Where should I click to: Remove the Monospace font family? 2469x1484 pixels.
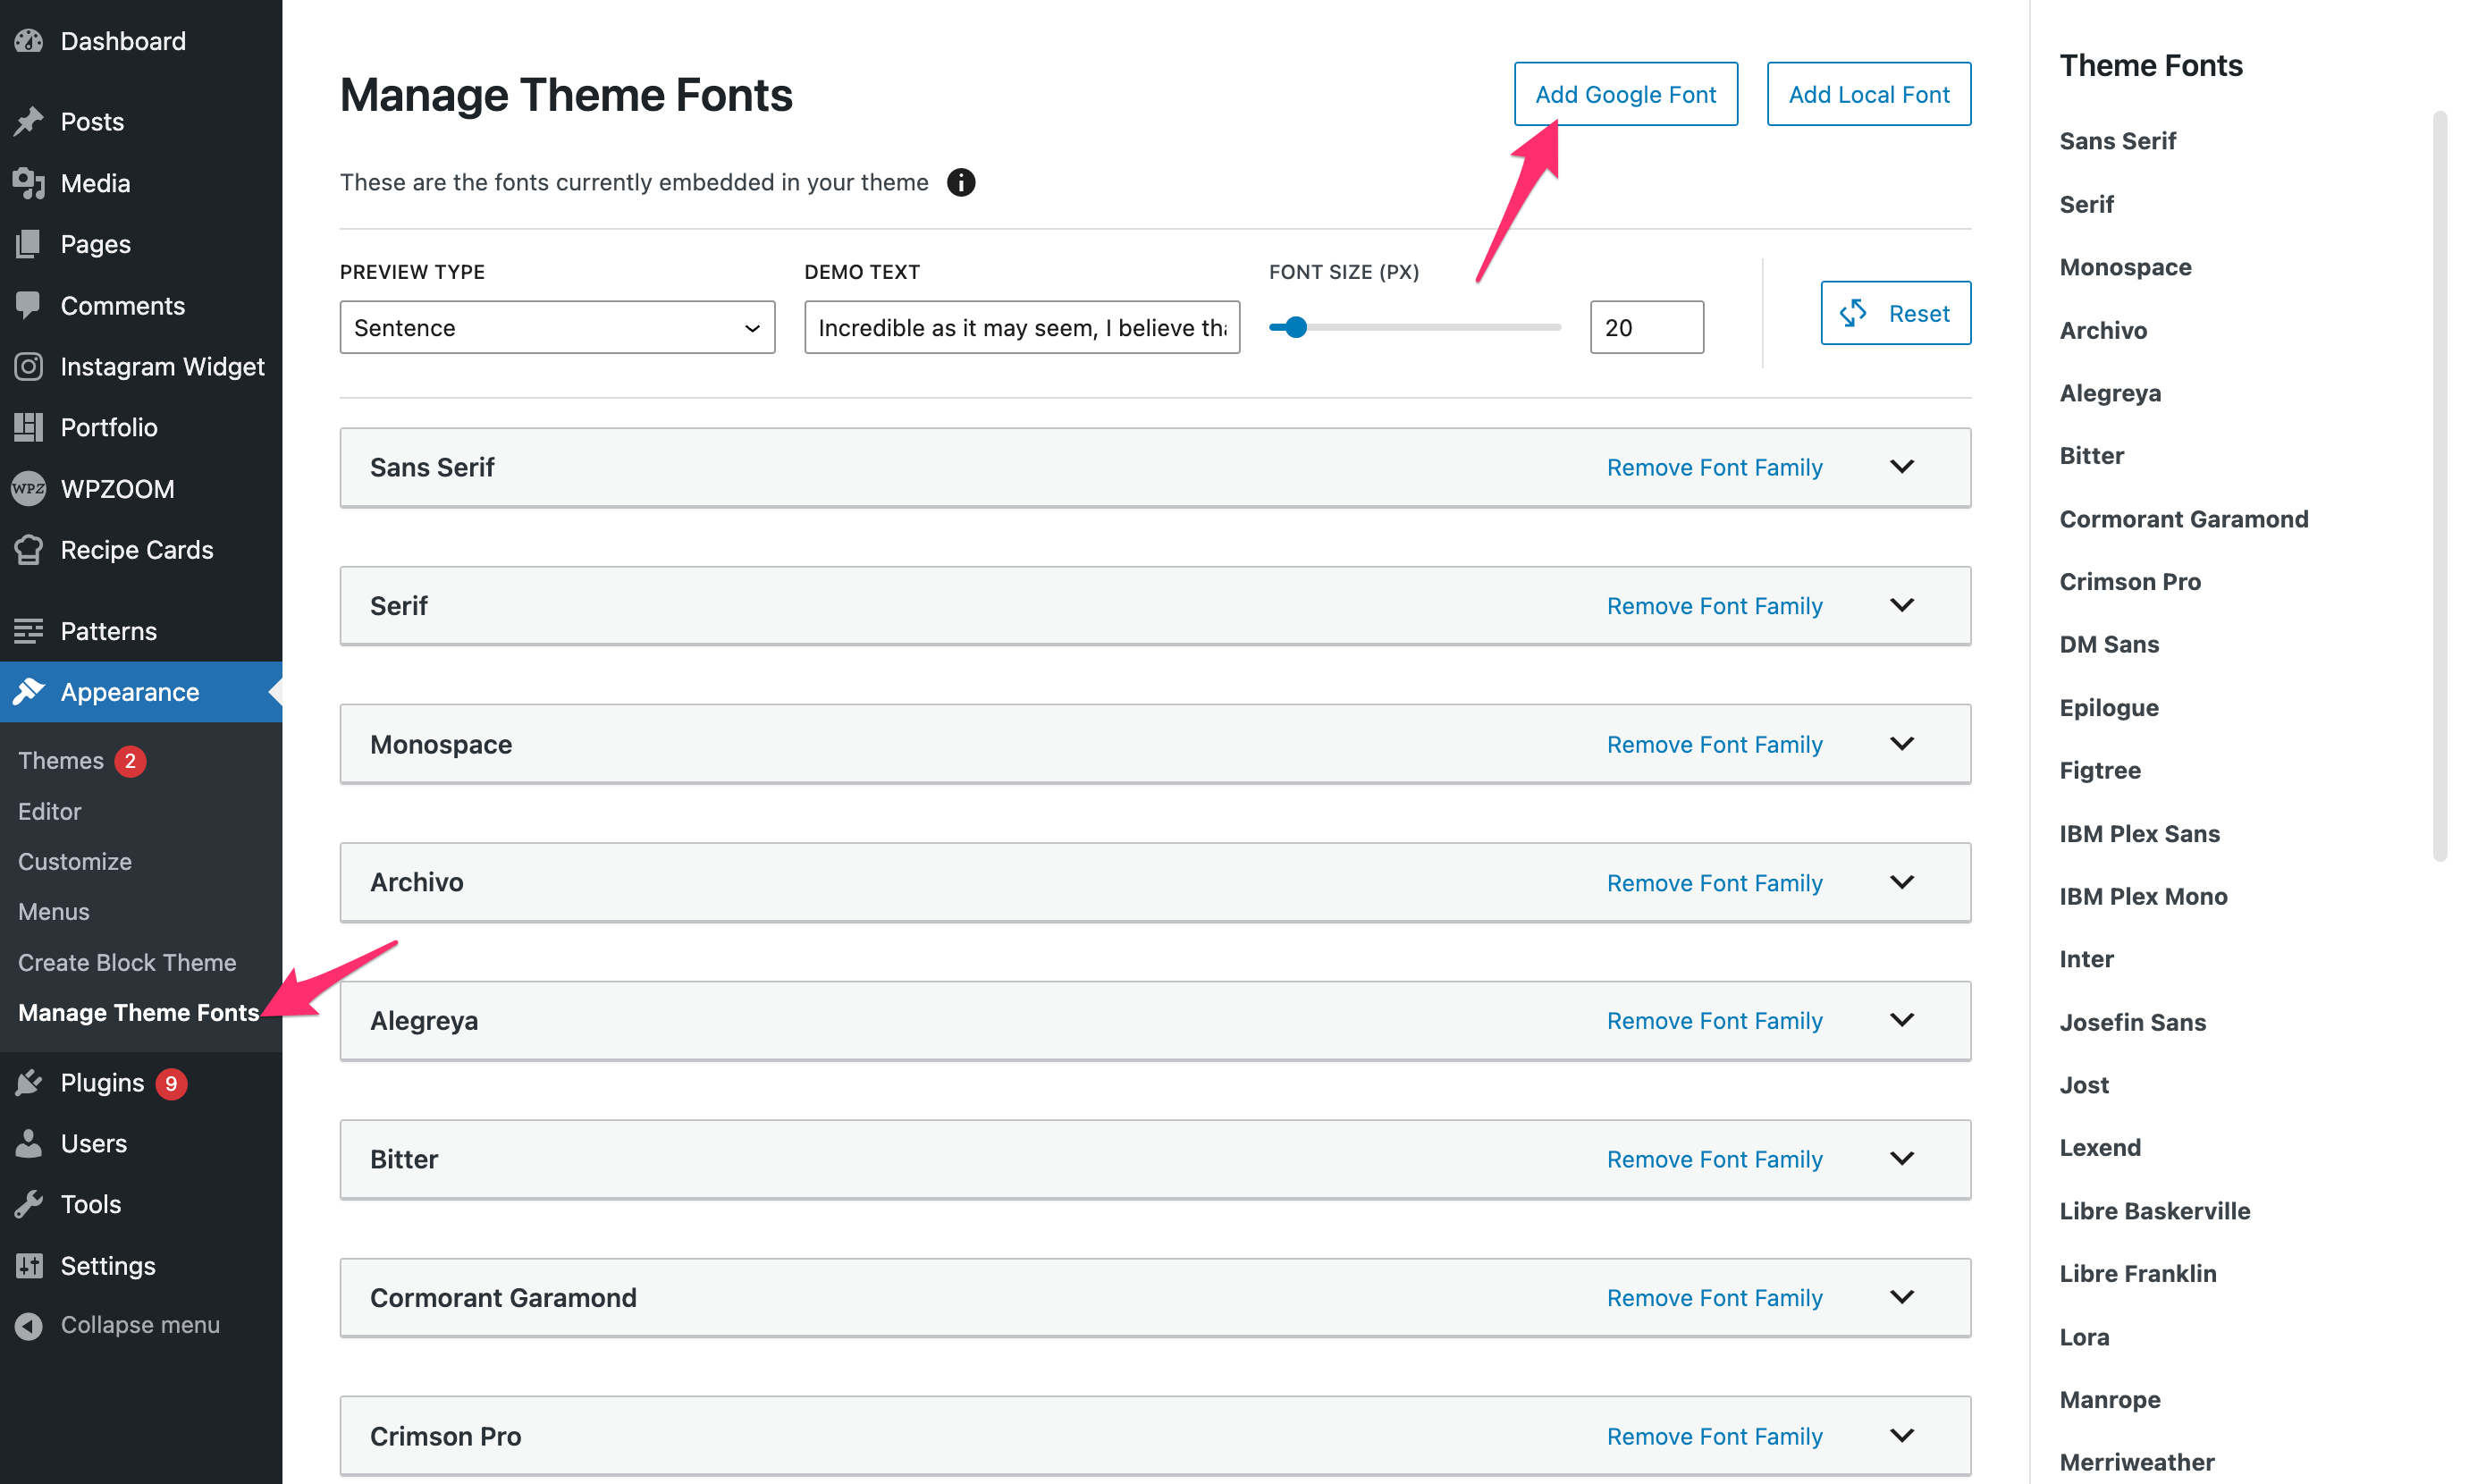1714,744
